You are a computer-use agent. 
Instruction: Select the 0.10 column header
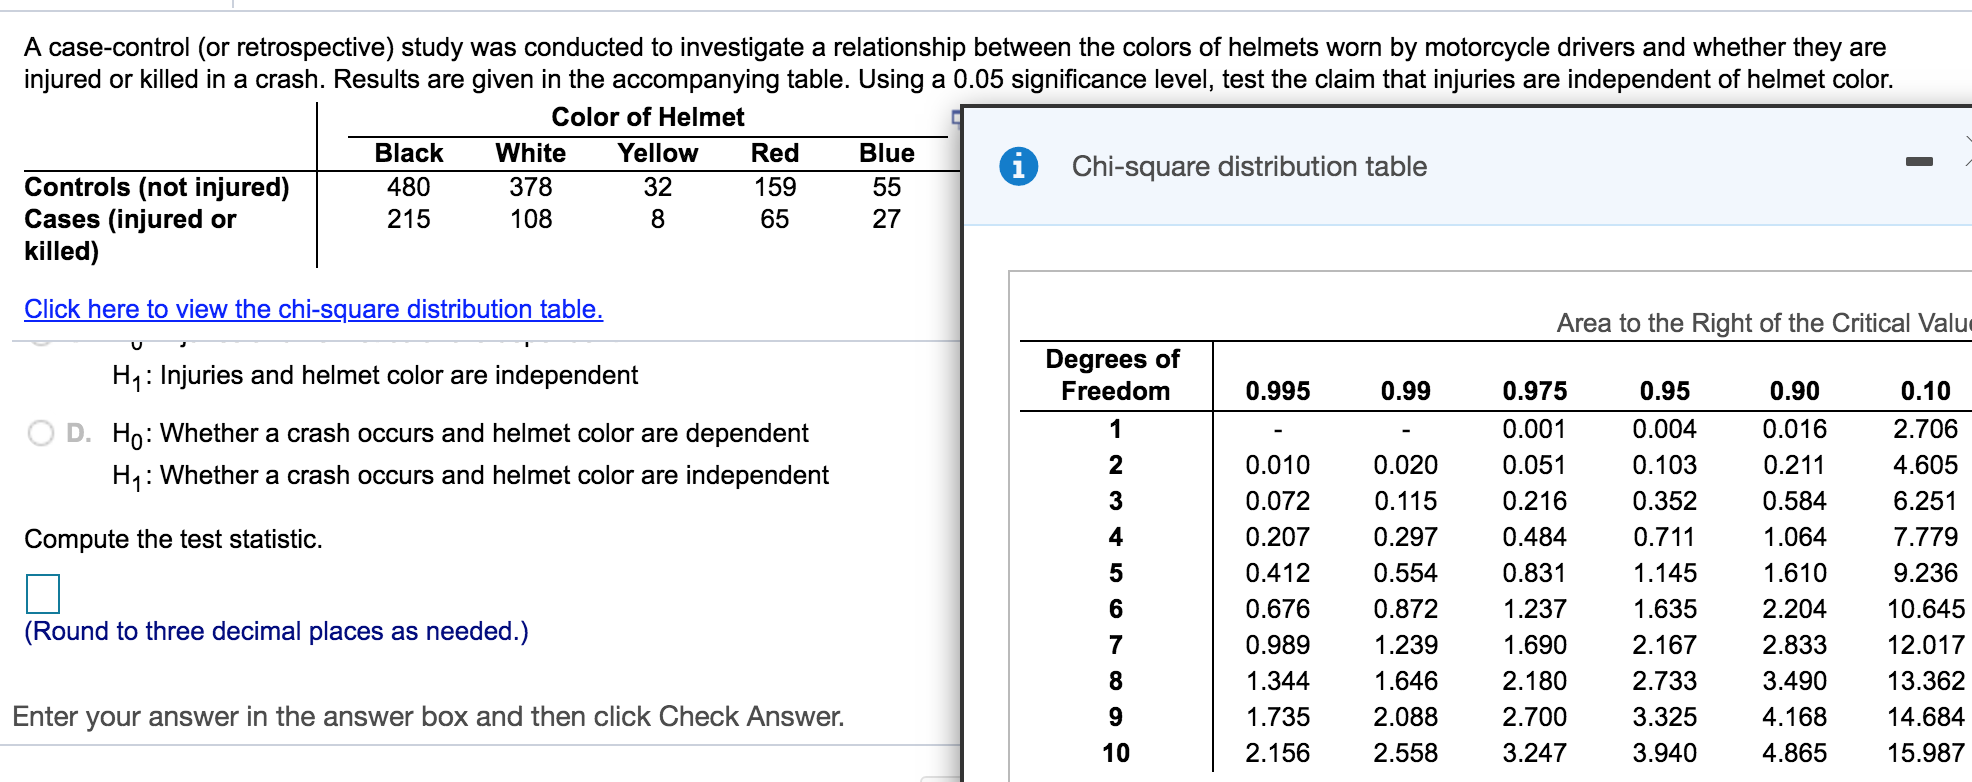pos(1925,391)
